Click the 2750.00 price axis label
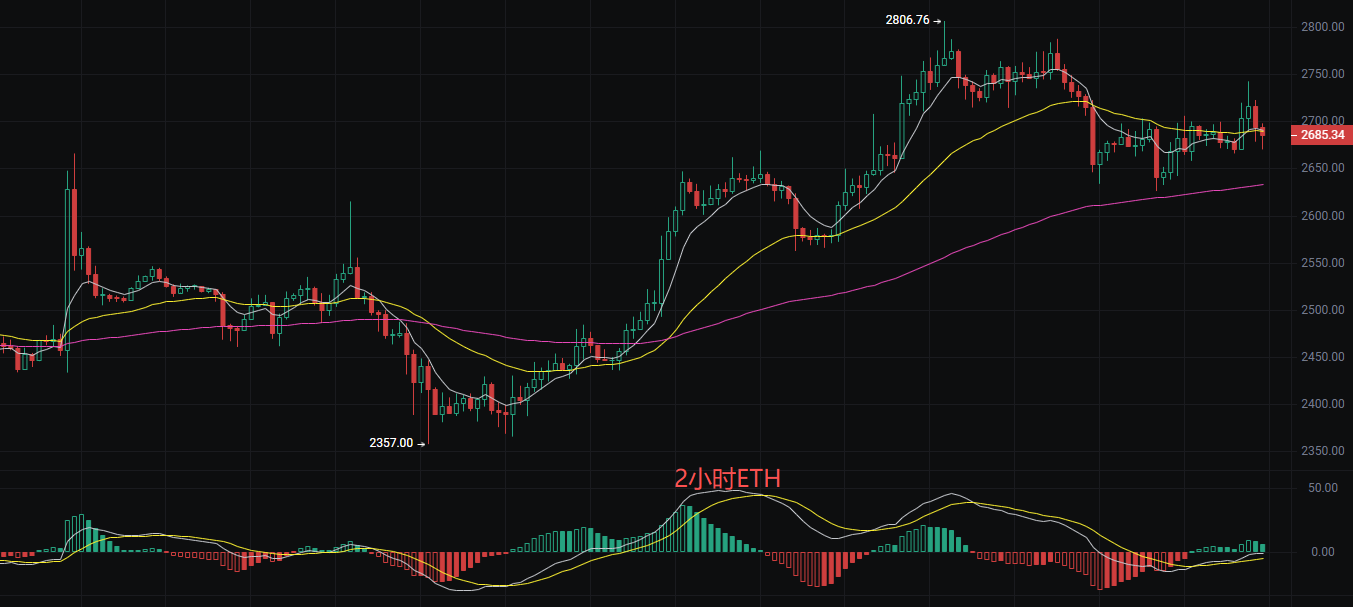This screenshot has height=607, width=1353. coord(1322,74)
